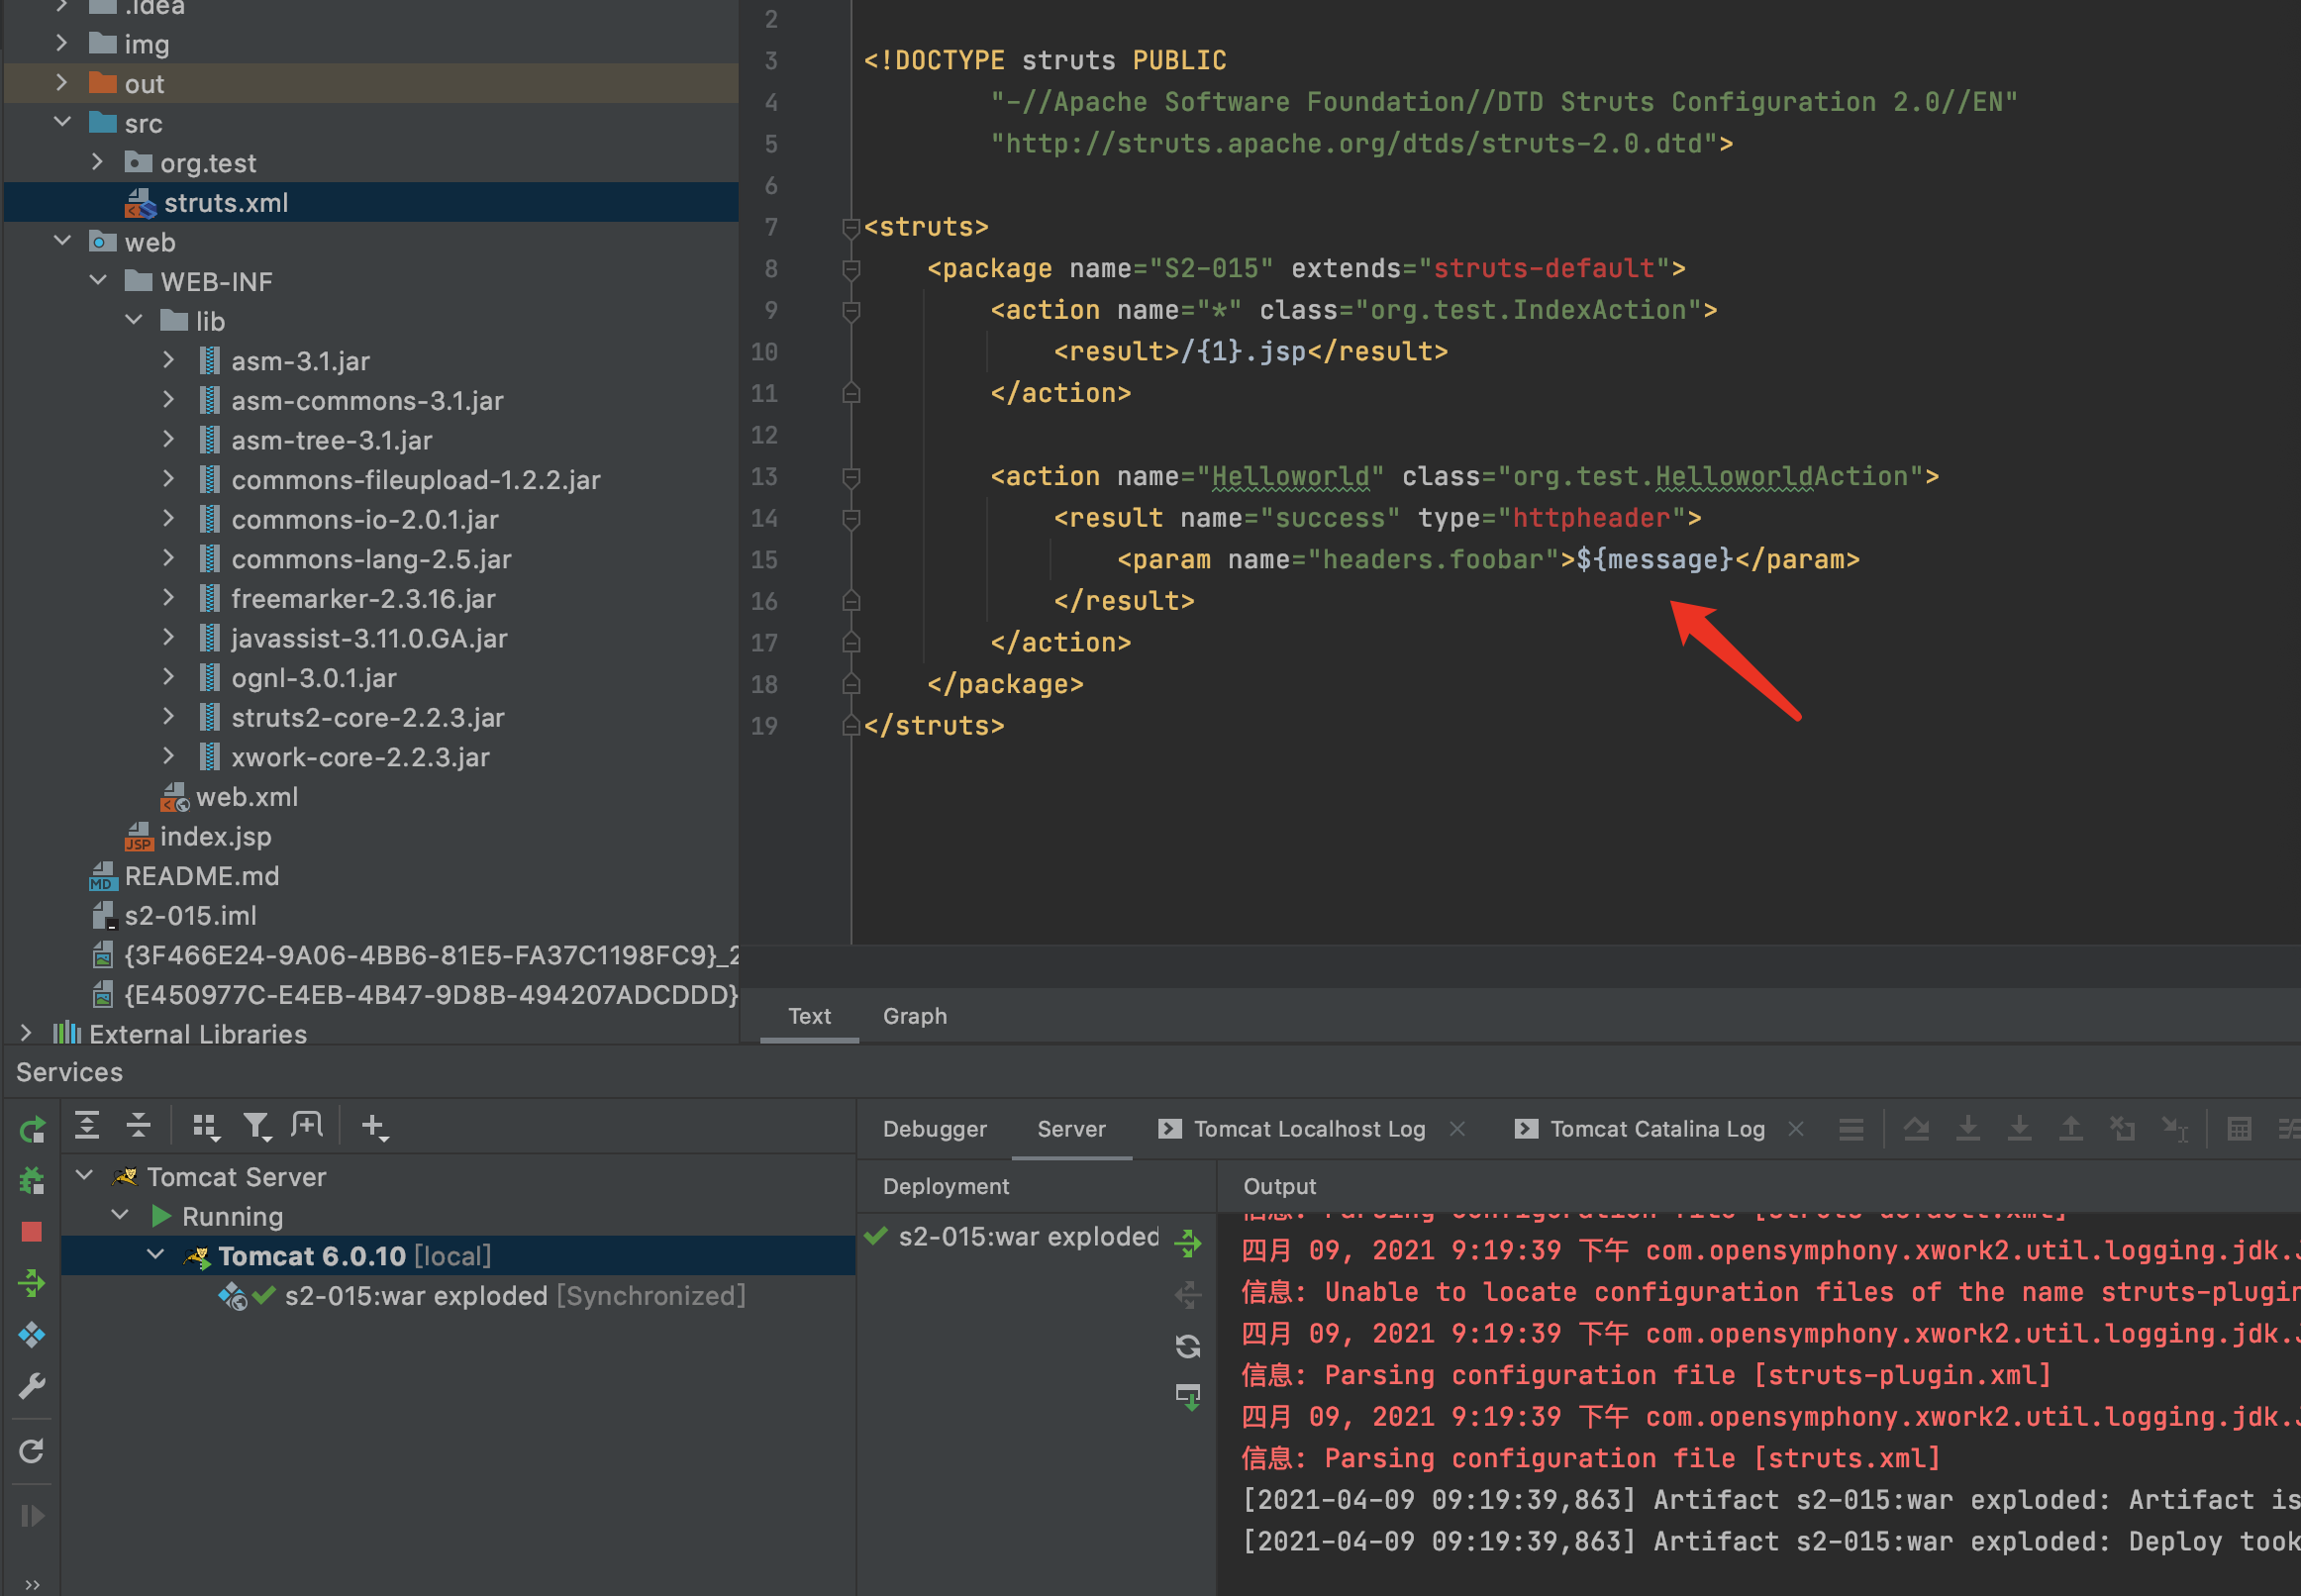Stop the Tomcat server with red square

[x=32, y=1232]
